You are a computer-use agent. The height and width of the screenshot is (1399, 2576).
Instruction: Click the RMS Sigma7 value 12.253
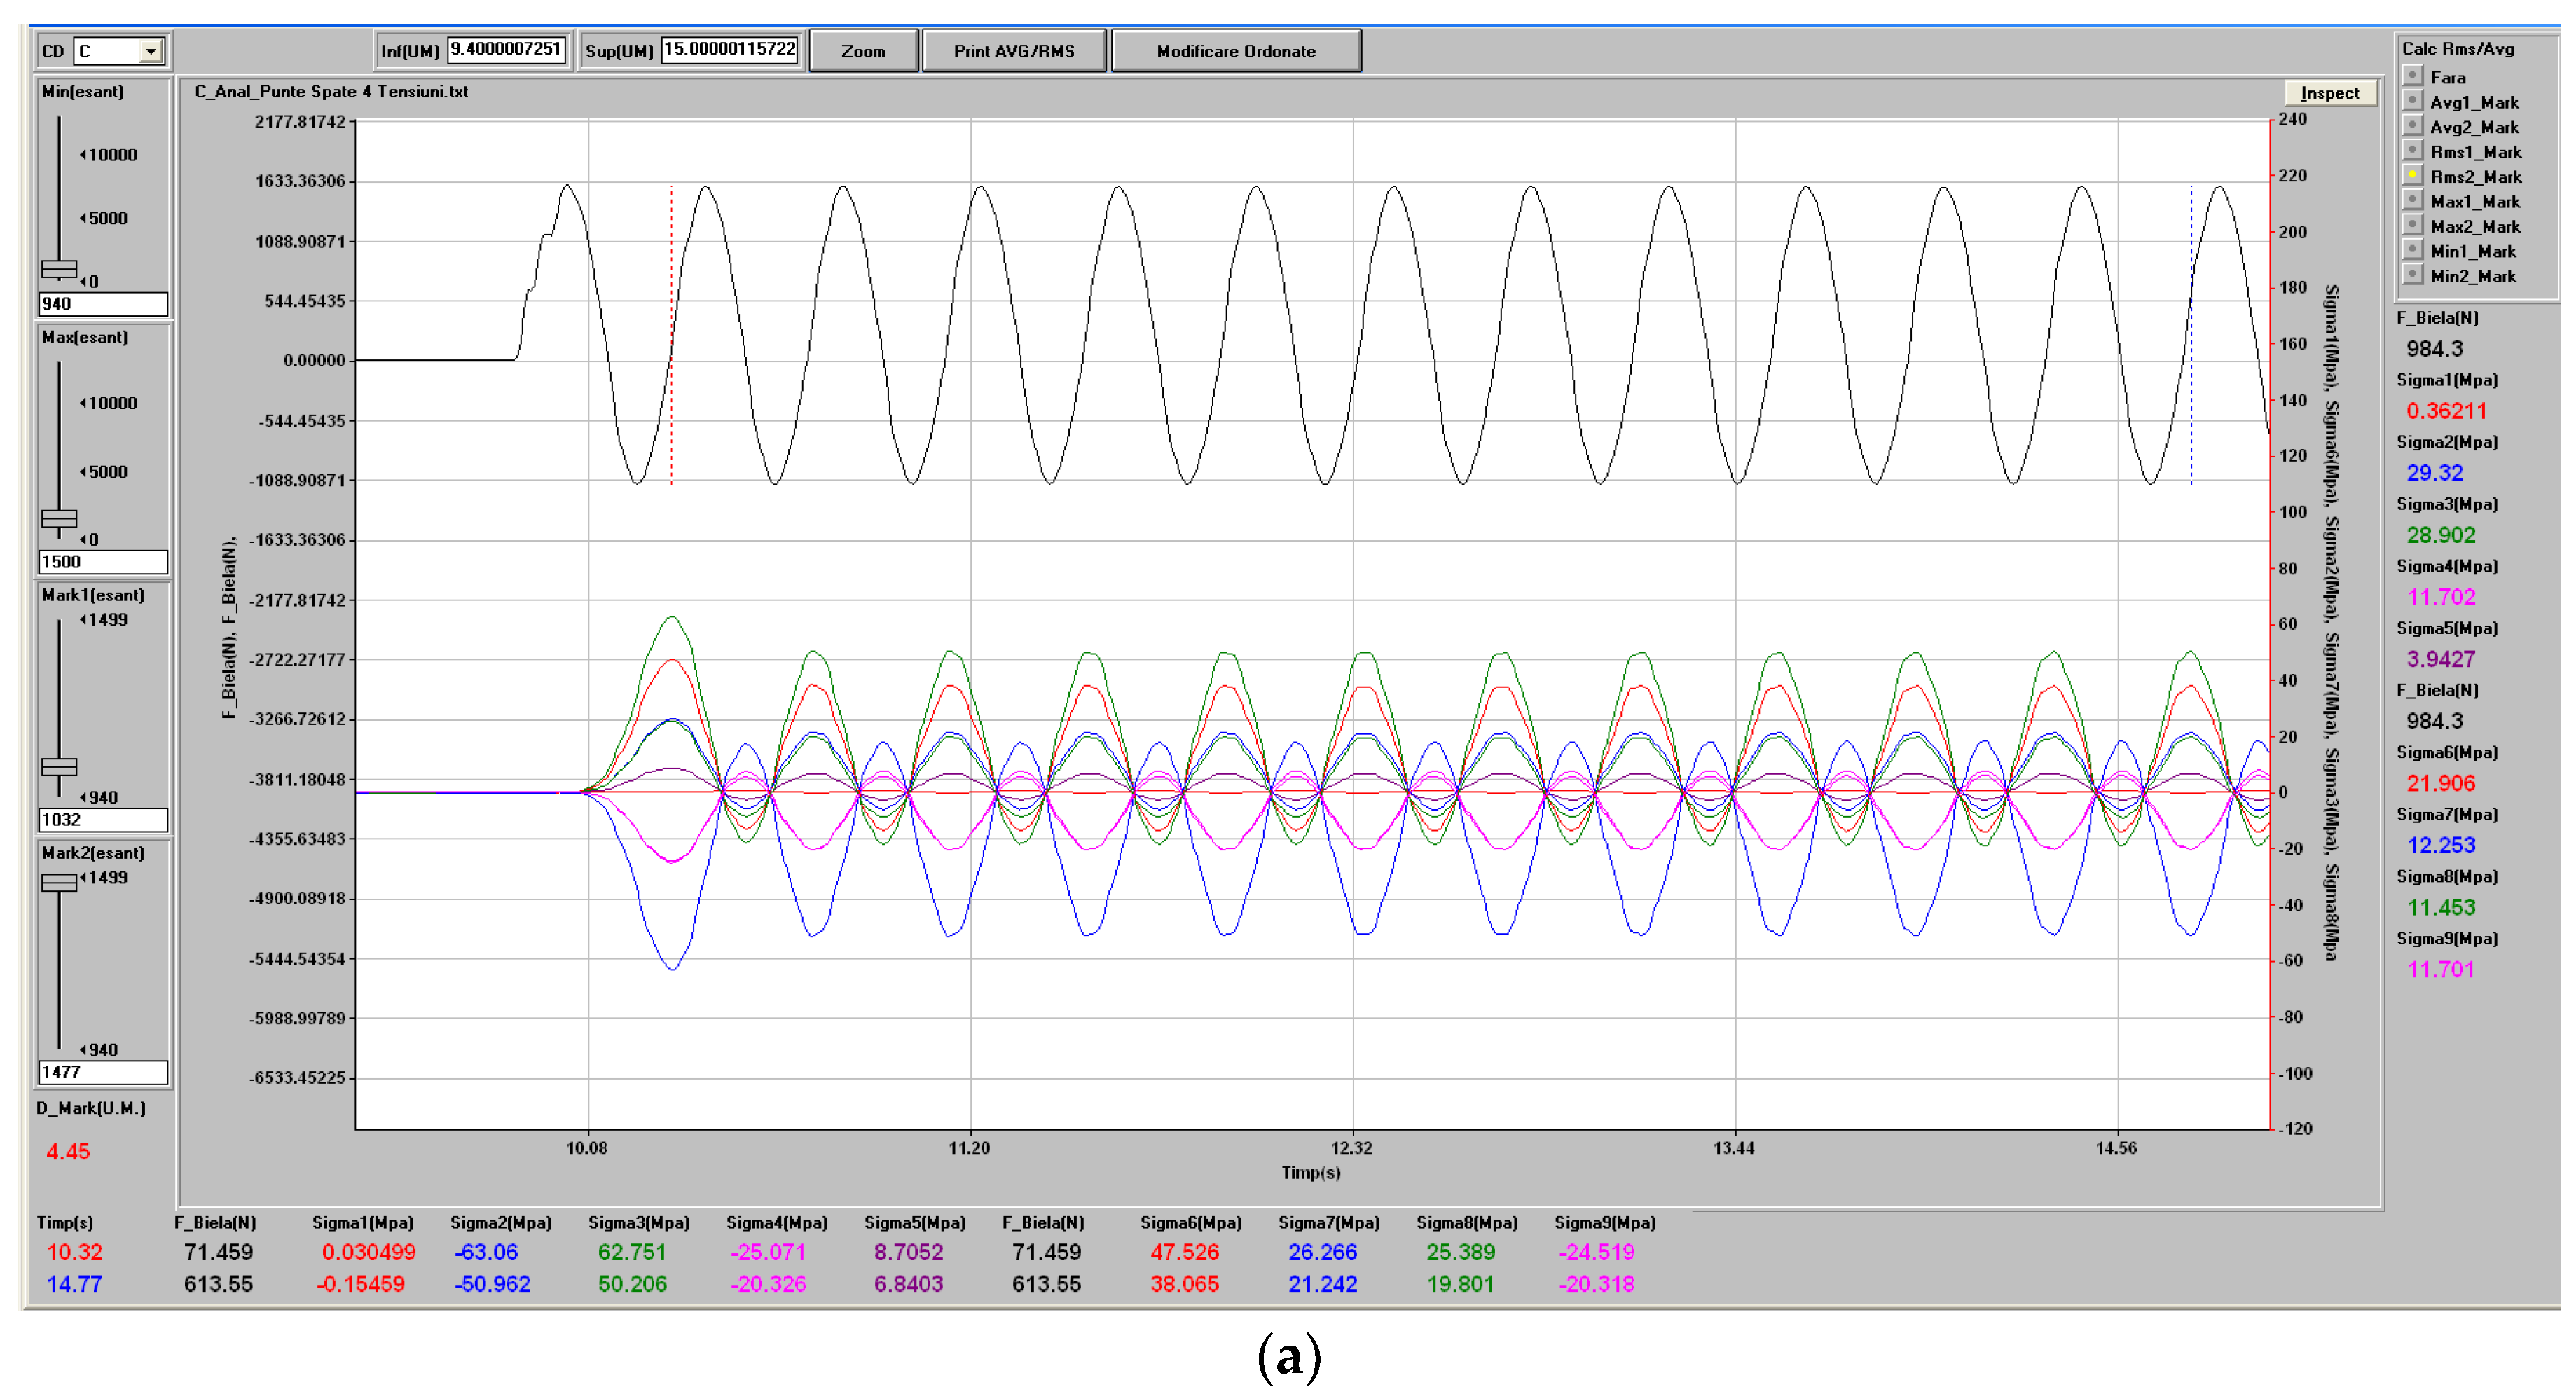point(2441,845)
